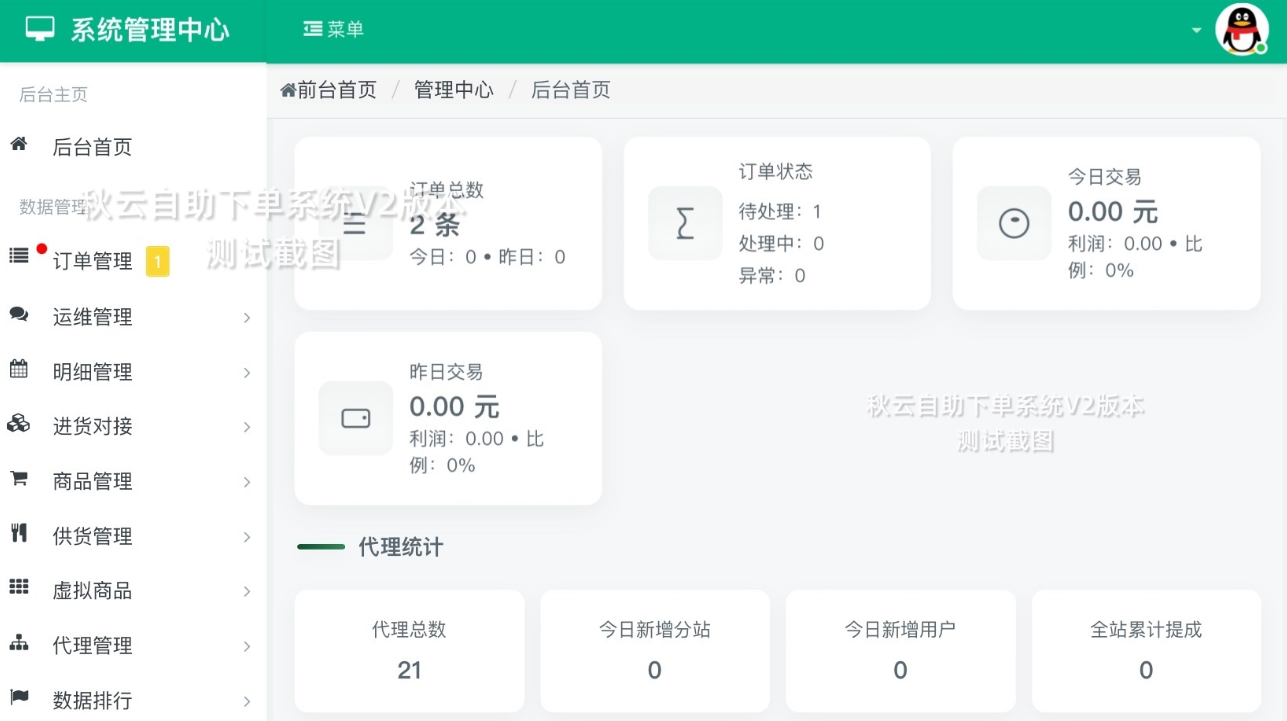Select 管理中心 in the breadcrumb trail
Image resolution: width=1287 pixels, height=721 pixels.
click(453, 89)
